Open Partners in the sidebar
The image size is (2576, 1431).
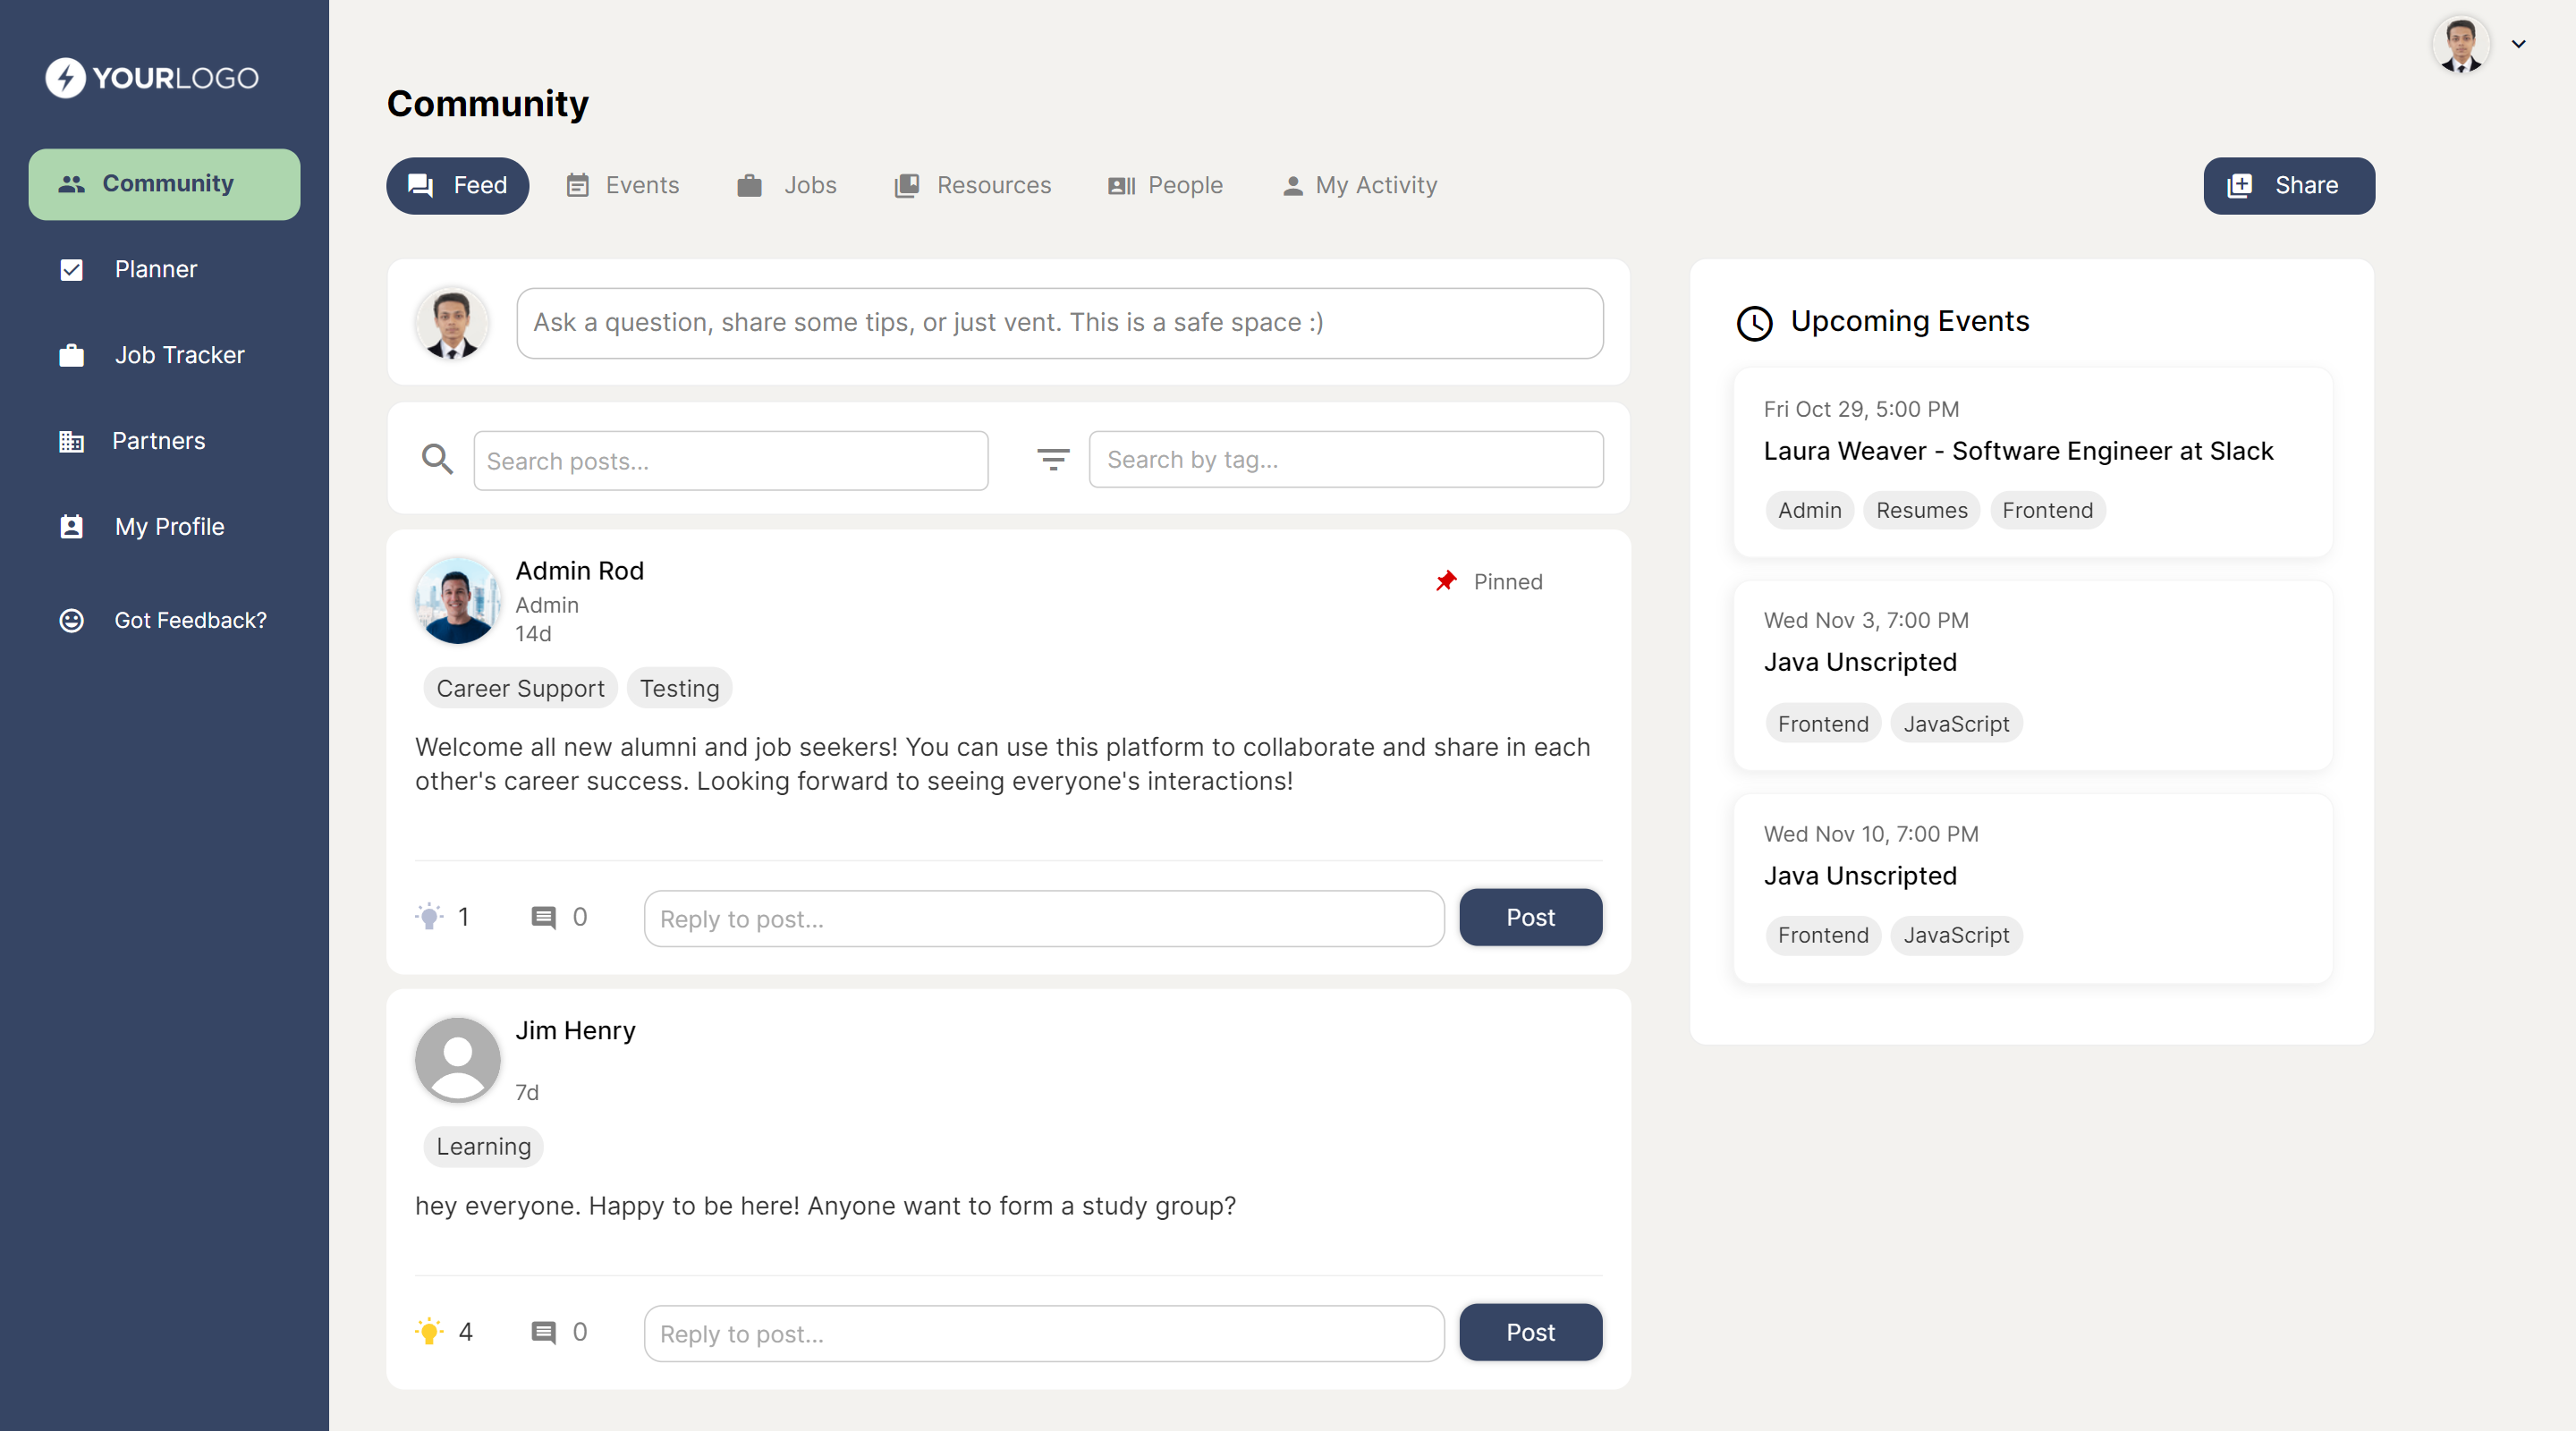[164, 441]
